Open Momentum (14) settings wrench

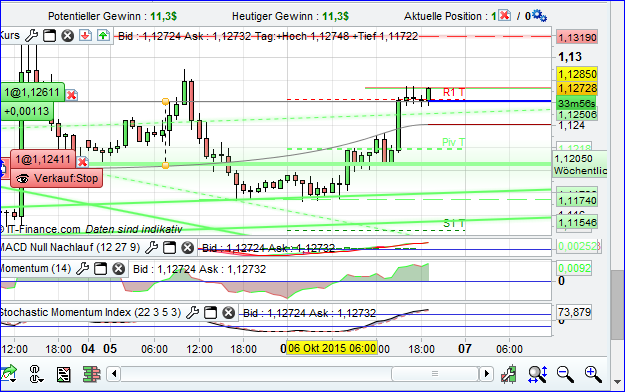tap(82, 269)
